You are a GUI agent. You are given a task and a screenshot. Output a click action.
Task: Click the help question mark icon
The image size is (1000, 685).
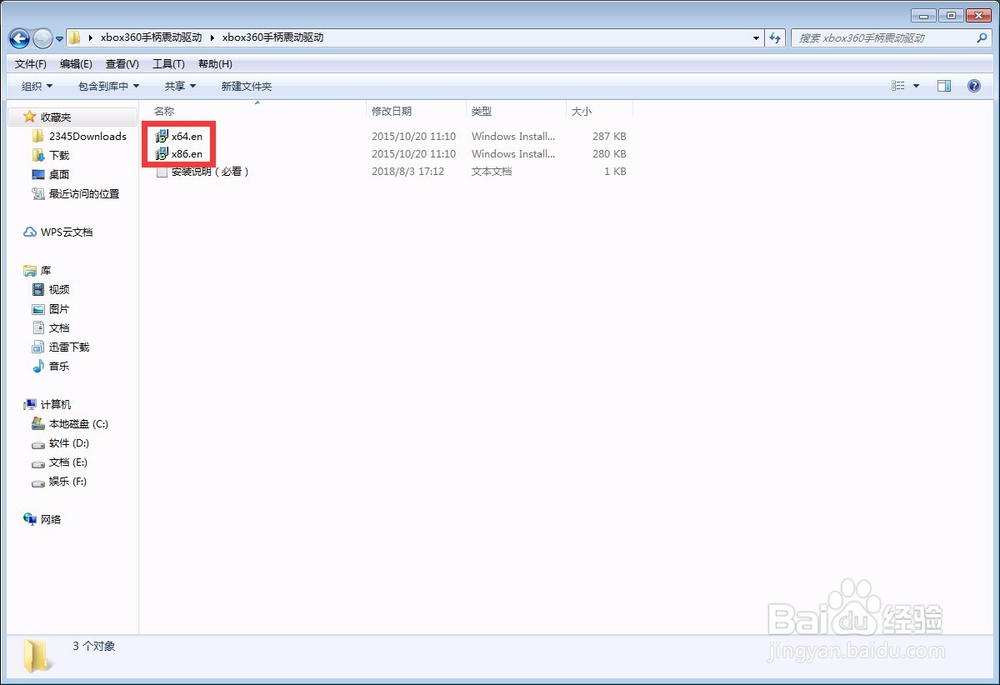click(974, 85)
